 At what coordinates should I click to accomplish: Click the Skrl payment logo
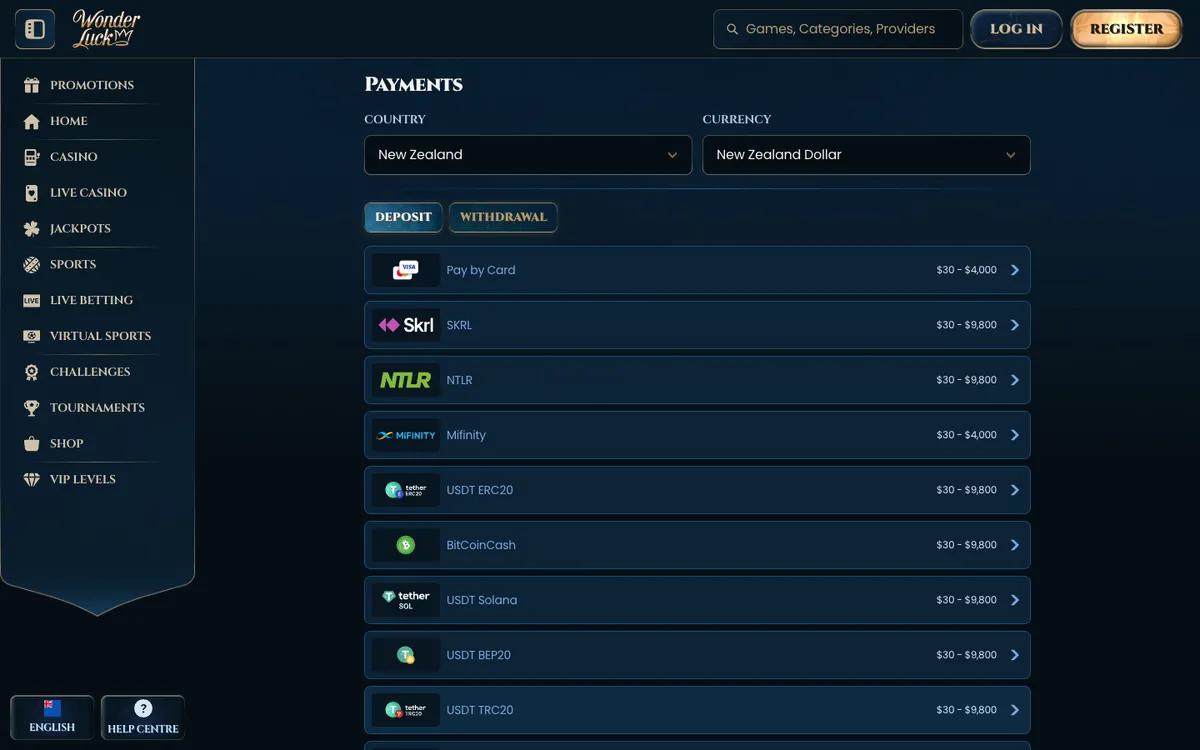point(406,325)
